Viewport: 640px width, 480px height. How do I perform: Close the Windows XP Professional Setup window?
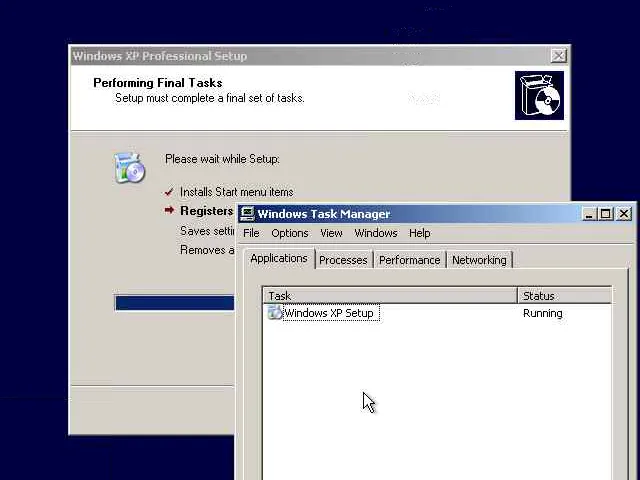[558, 56]
